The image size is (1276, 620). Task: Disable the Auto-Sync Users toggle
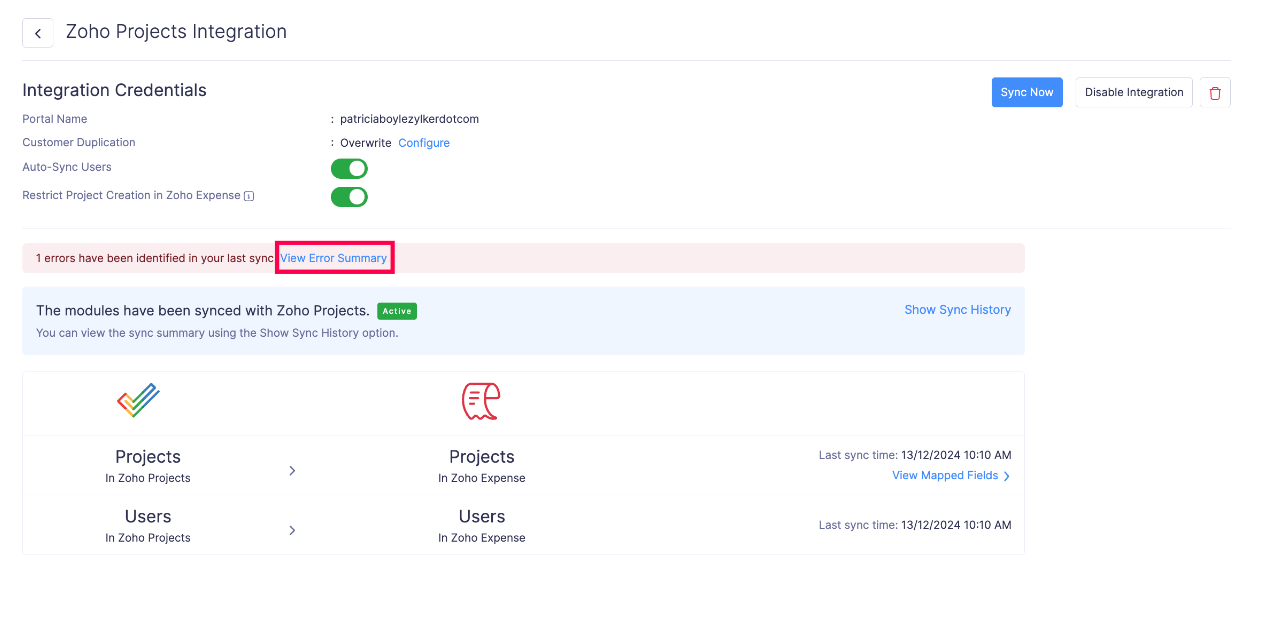(349, 168)
